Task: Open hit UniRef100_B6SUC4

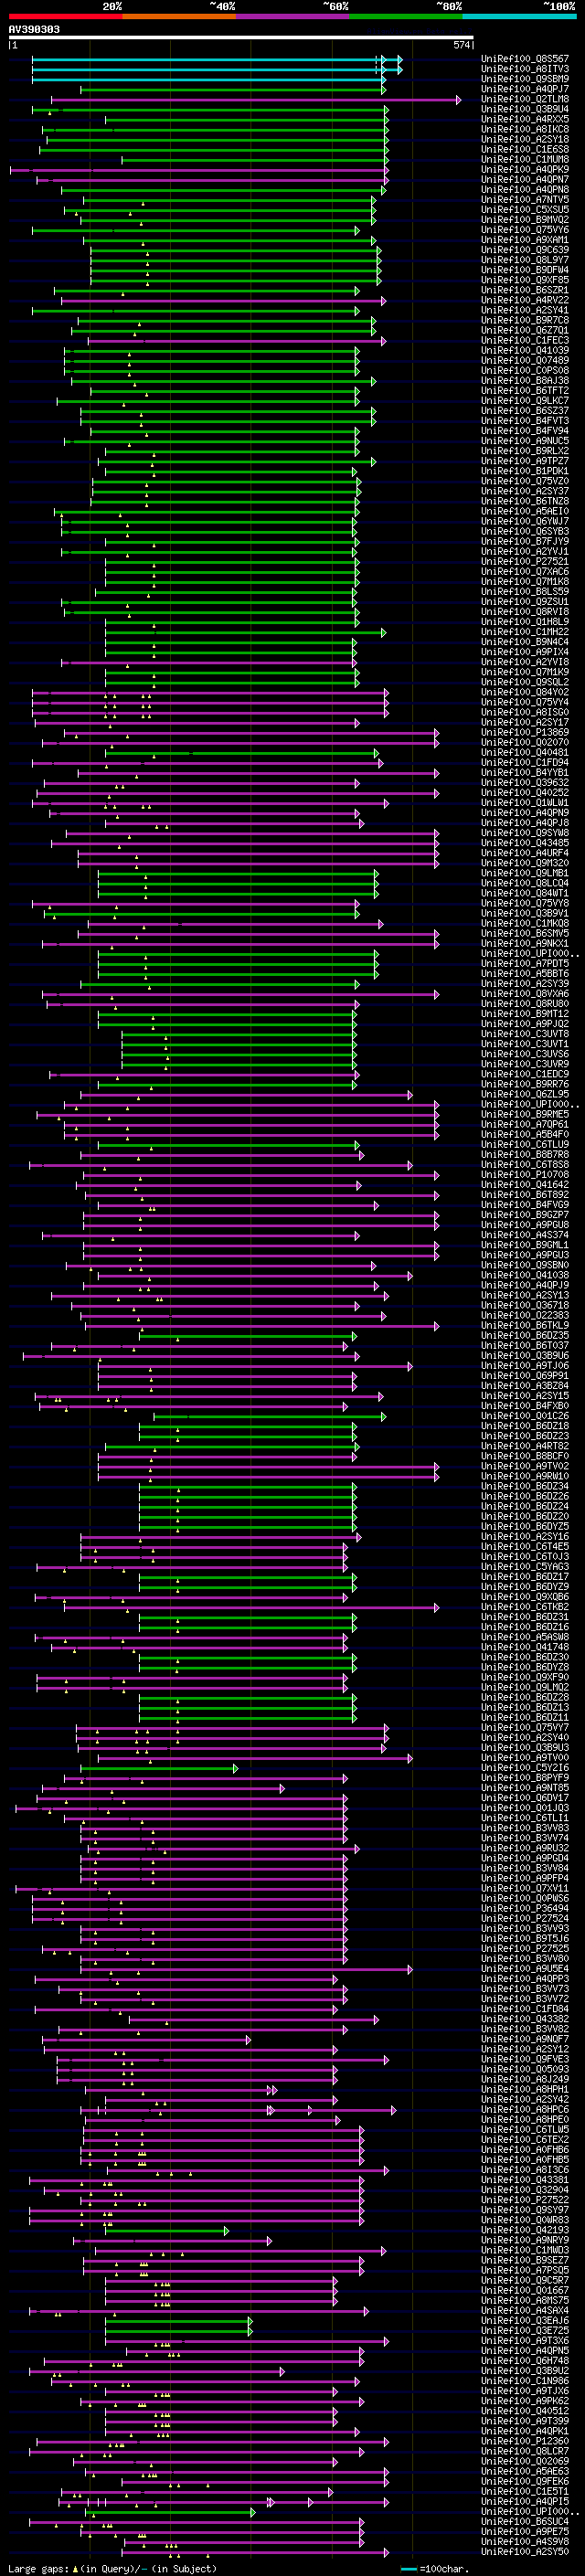Action: [x=525, y=2522]
